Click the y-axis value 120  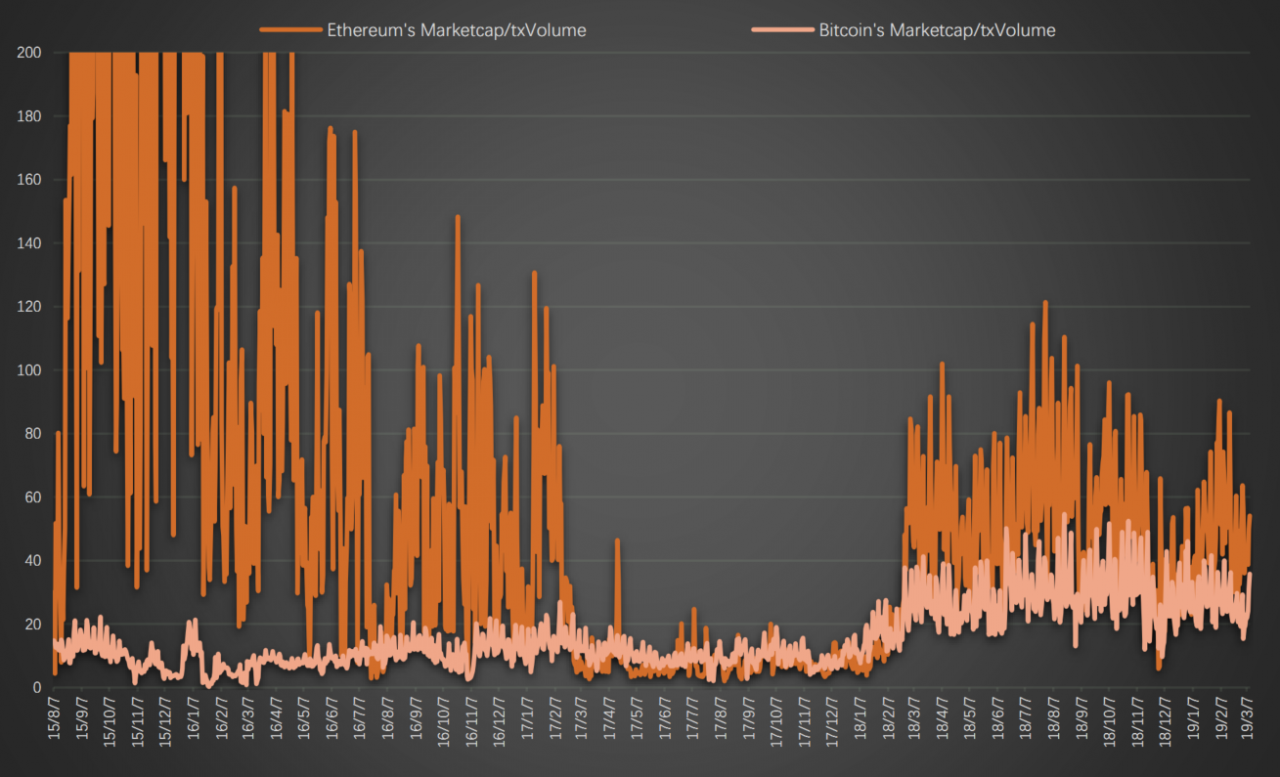[29, 306]
